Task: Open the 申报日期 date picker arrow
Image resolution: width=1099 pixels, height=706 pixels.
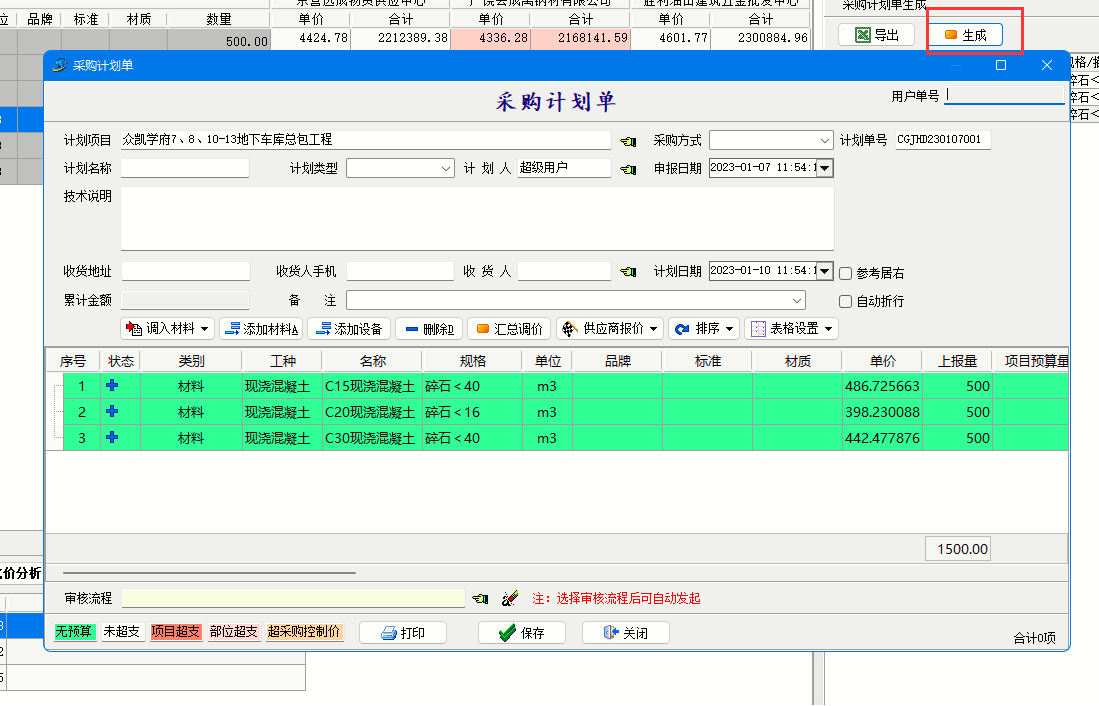Action: (x=825, y=168)
